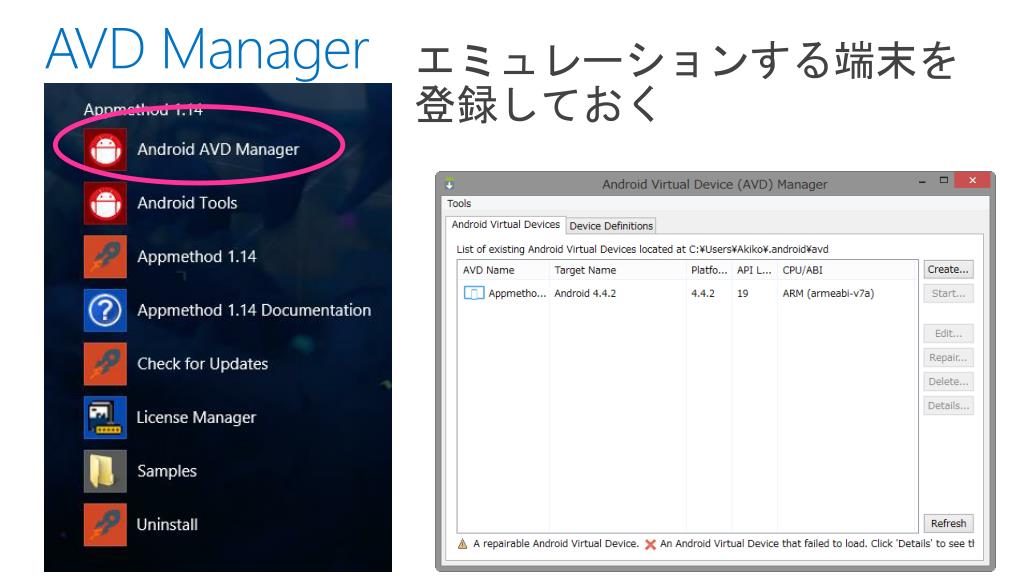Open the License Manager icon
The image size is (1024, 576).
pos(105,417)
